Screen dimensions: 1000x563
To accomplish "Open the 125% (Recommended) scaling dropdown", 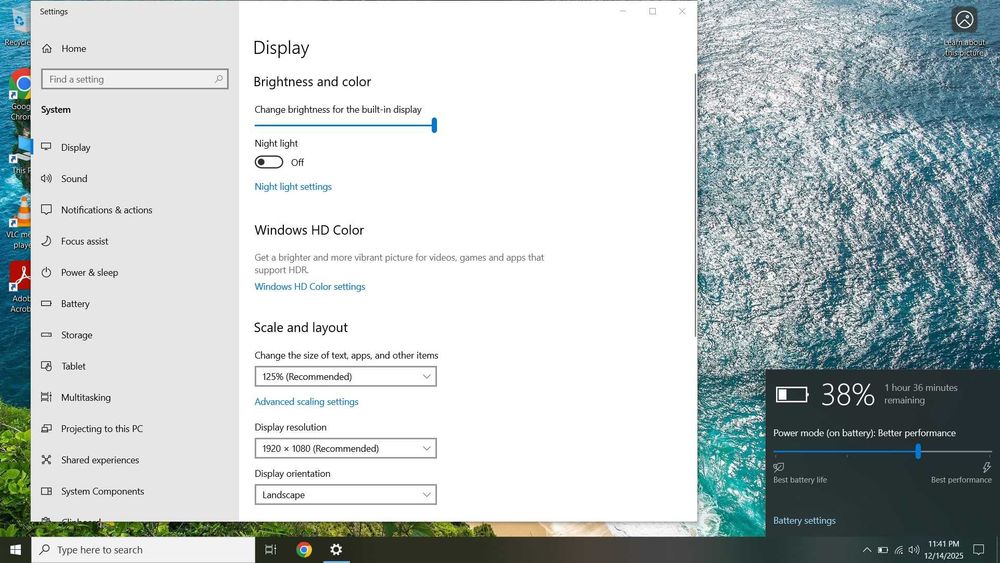I will [x=346, y=376].
